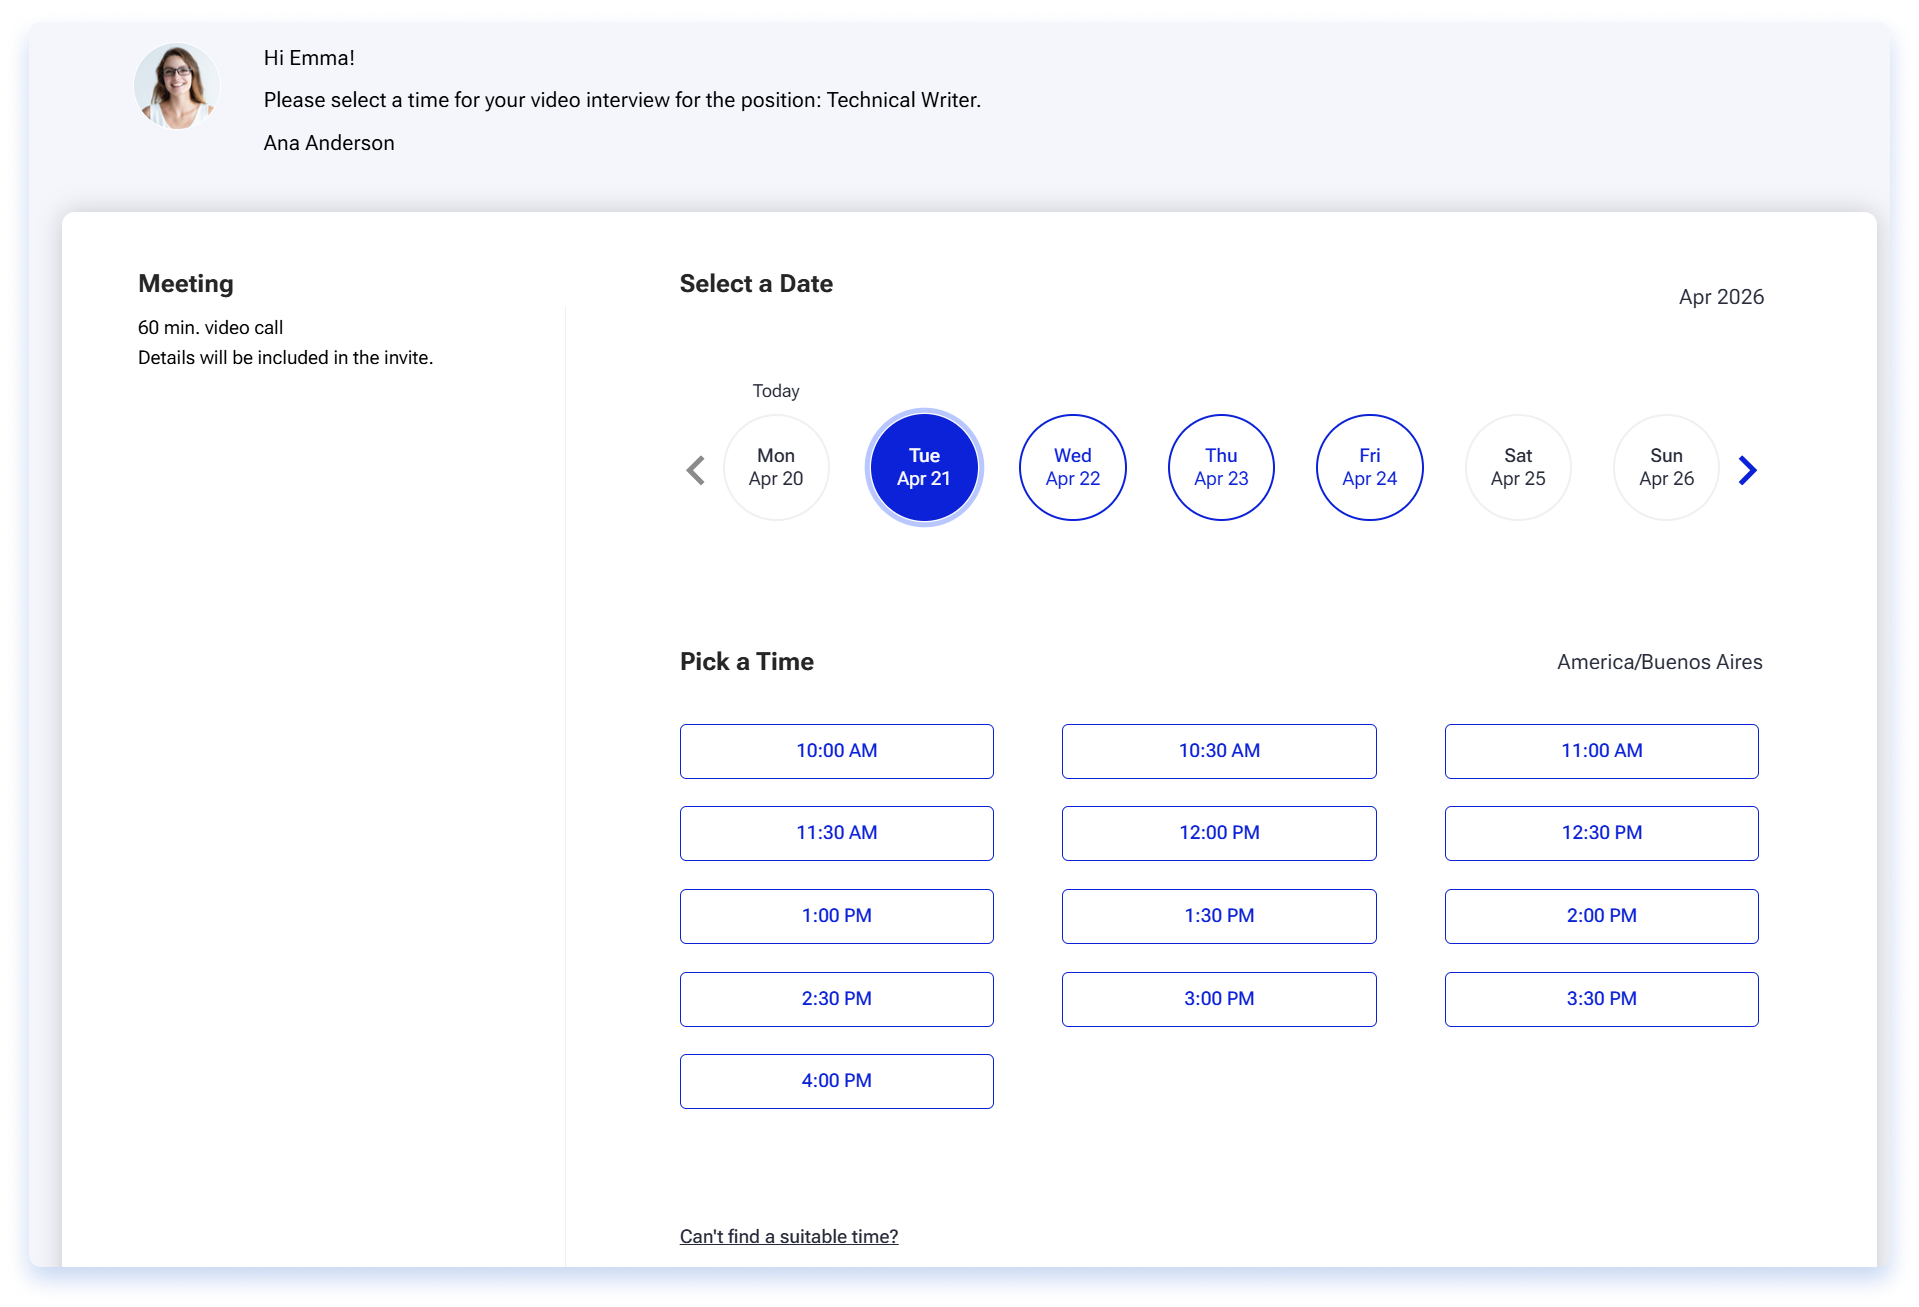Click the "Meeting" heading
The width and height of the screenshot is (1919, 1307).
pos(186,284)
